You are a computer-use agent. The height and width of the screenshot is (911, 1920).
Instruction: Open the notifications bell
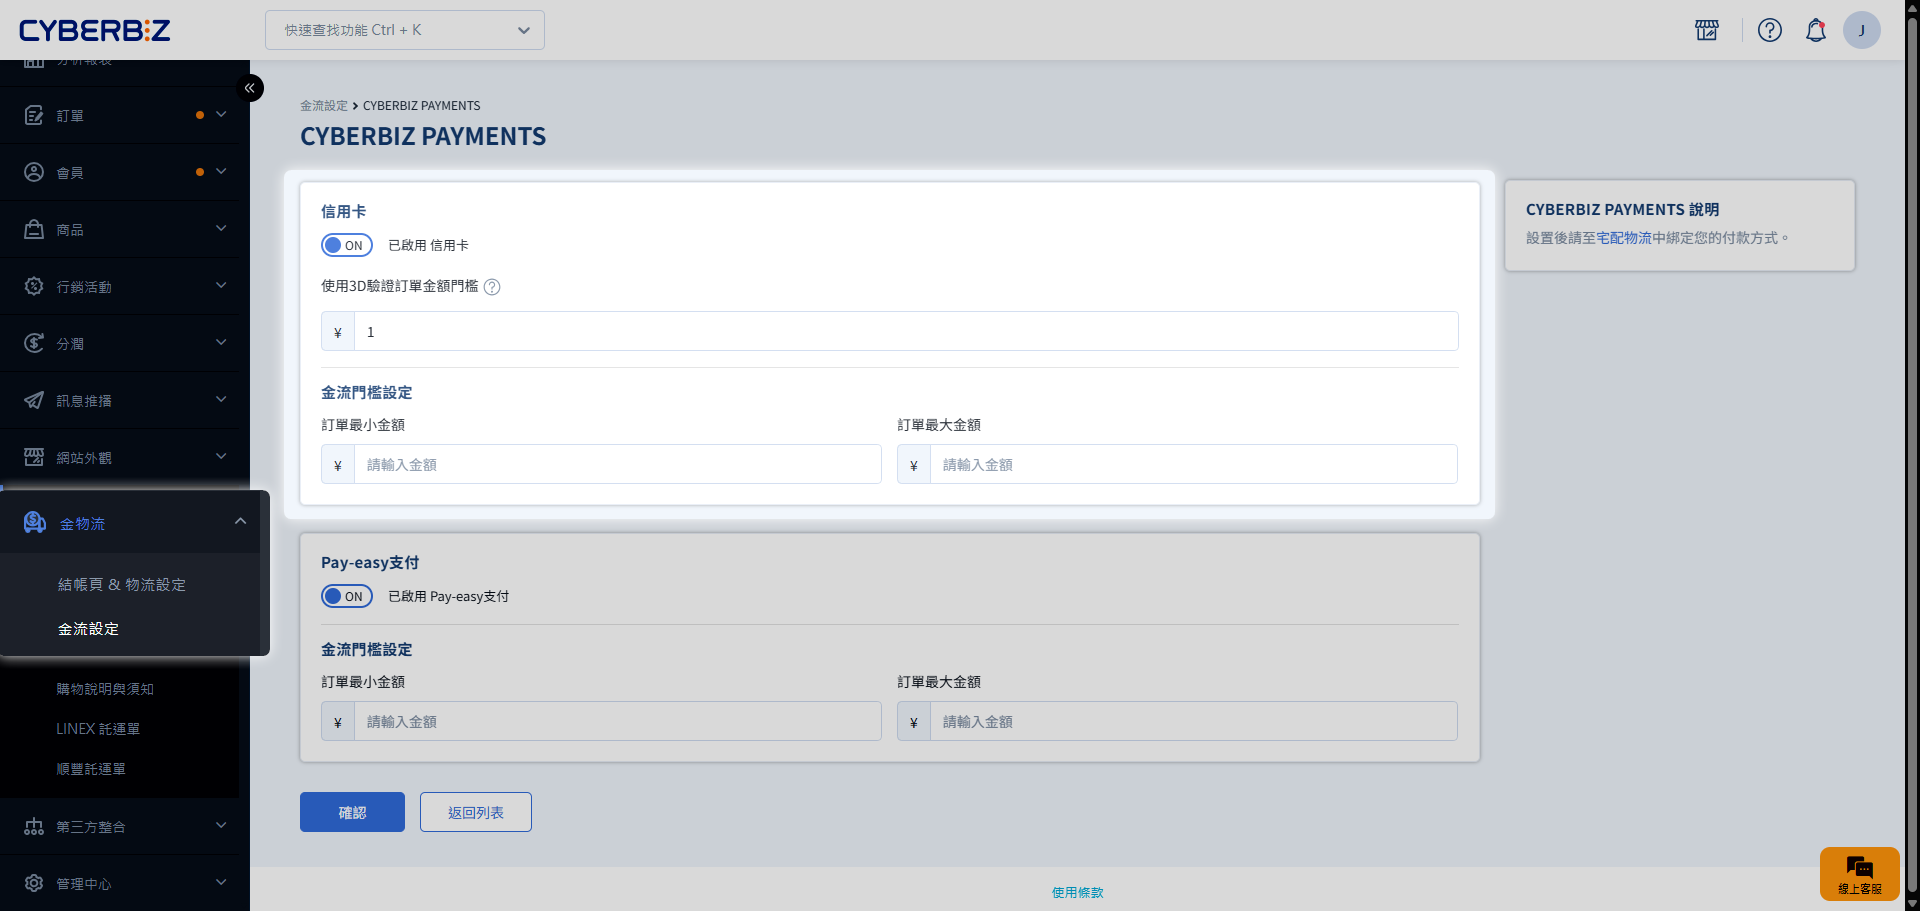(x=1815, y=30)
